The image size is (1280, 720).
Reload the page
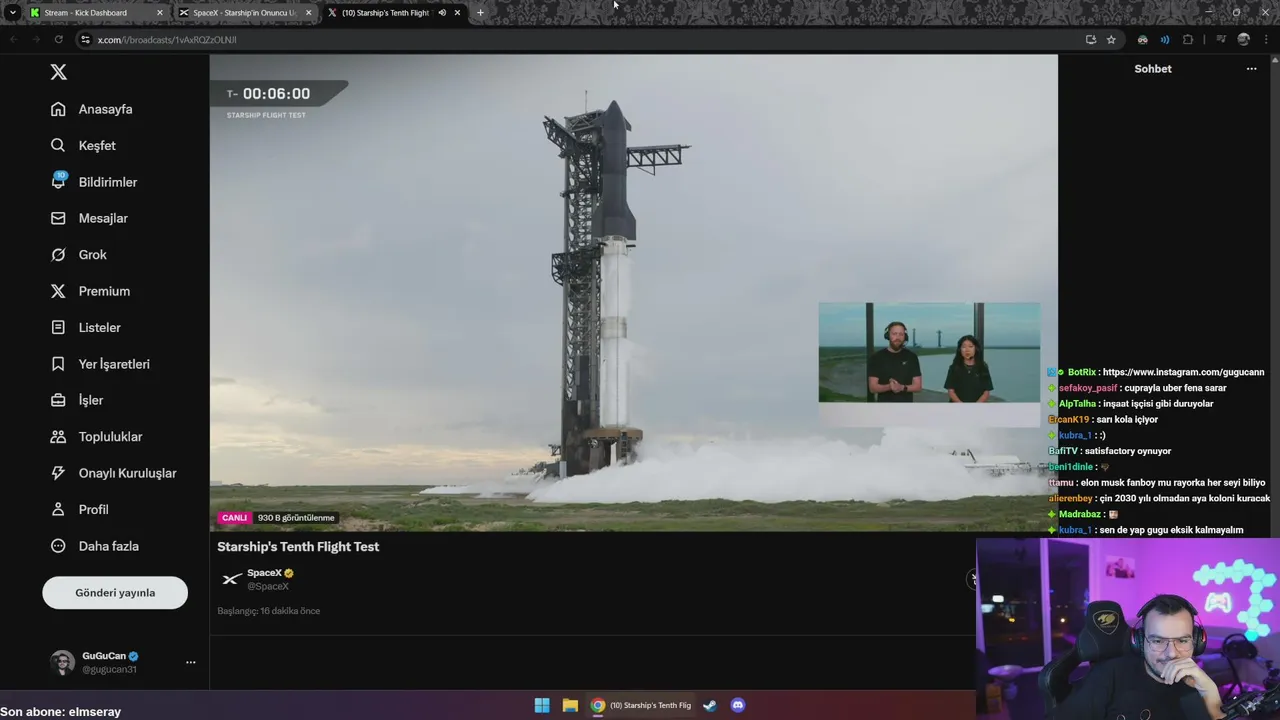pyautogui.click(x=58, y=40)
